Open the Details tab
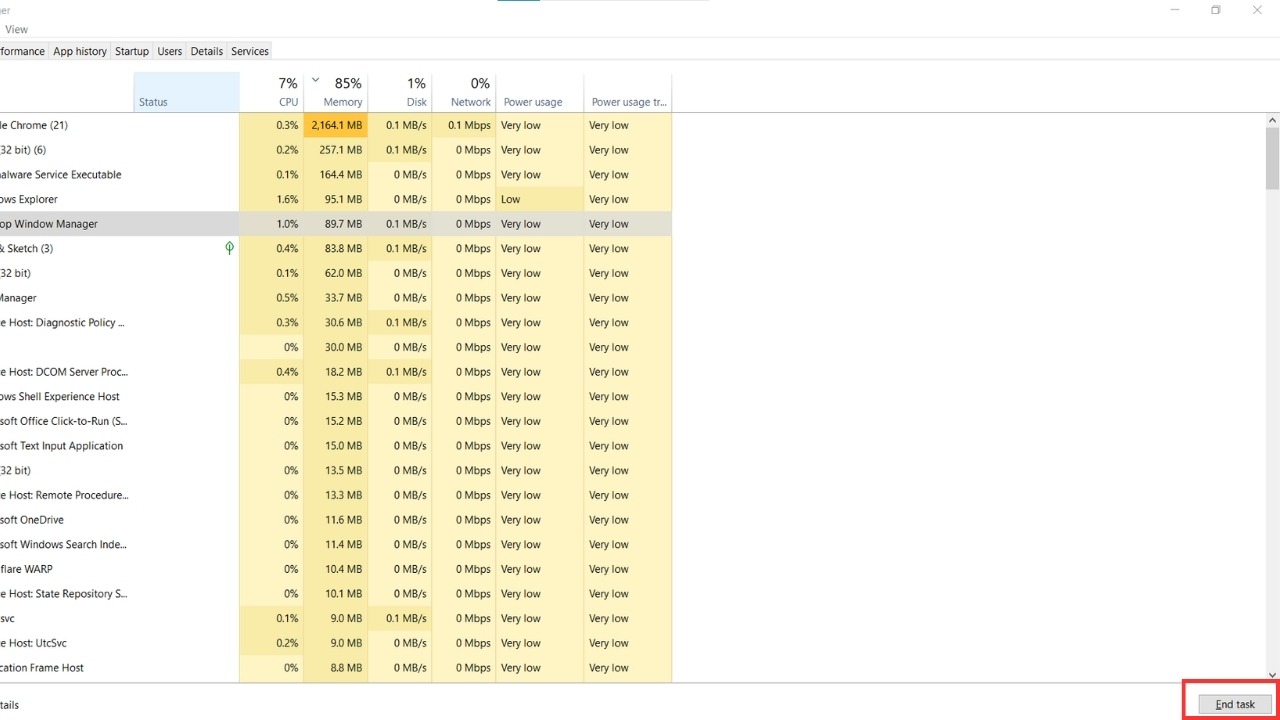Viewport: 1280px width, 720px height. 207,51
